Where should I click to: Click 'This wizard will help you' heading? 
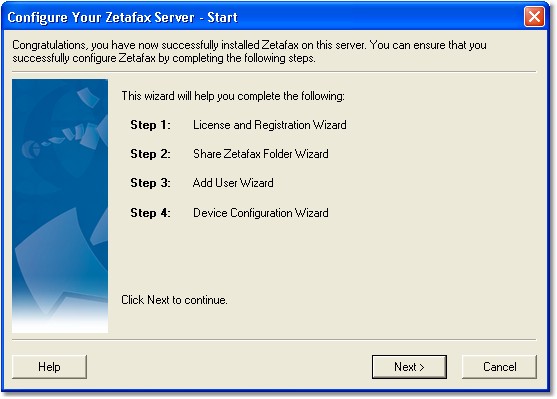(x=233, y=96)
